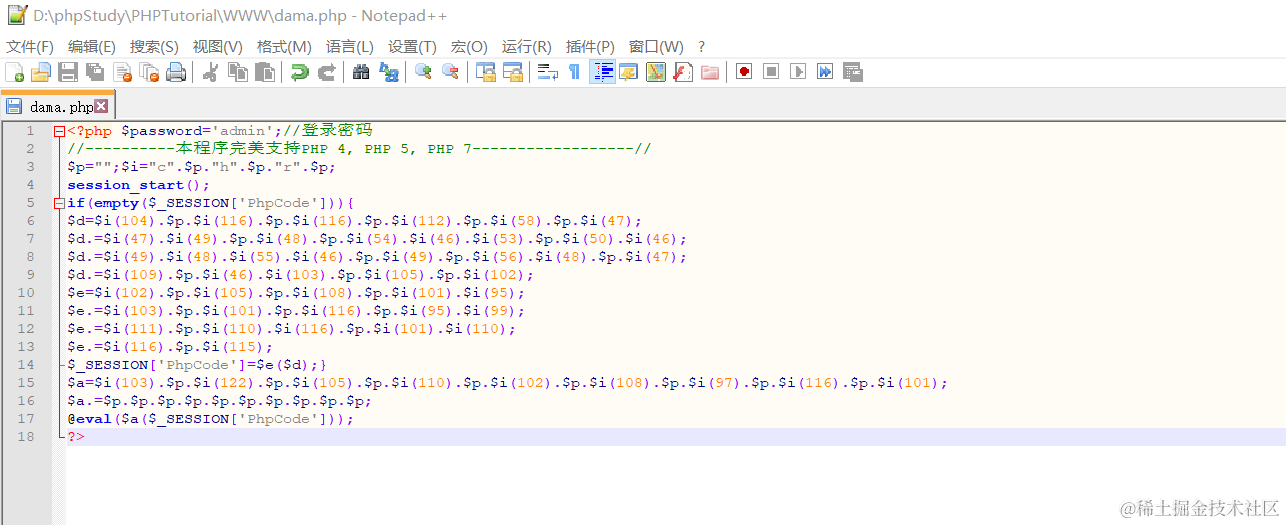
Task: Click the $e.=$i(116).$p.$i(115); line
Action: coord(170,347)
